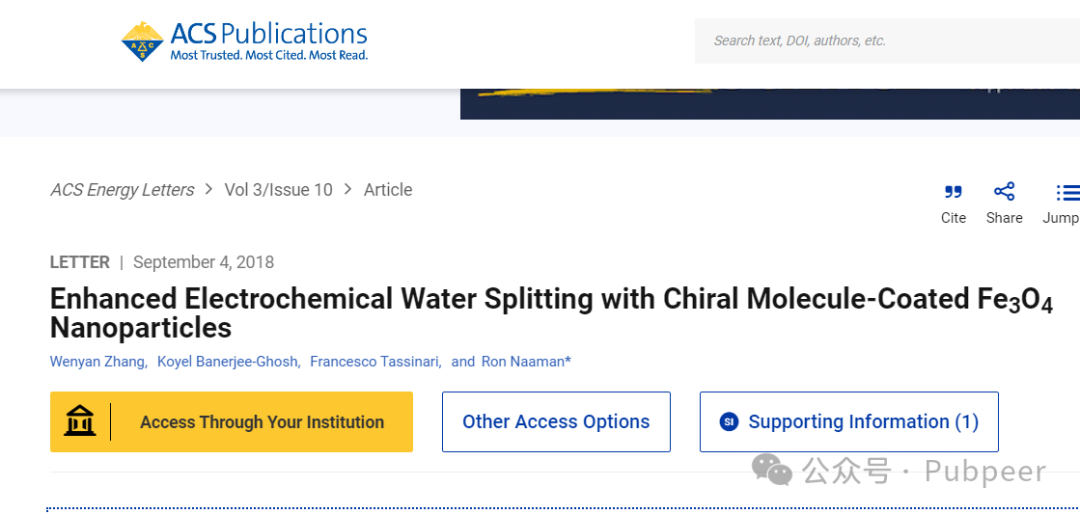Select corresponding author Ron Naaman
The width and height of the screenshot is (1080, 514).
525,361
